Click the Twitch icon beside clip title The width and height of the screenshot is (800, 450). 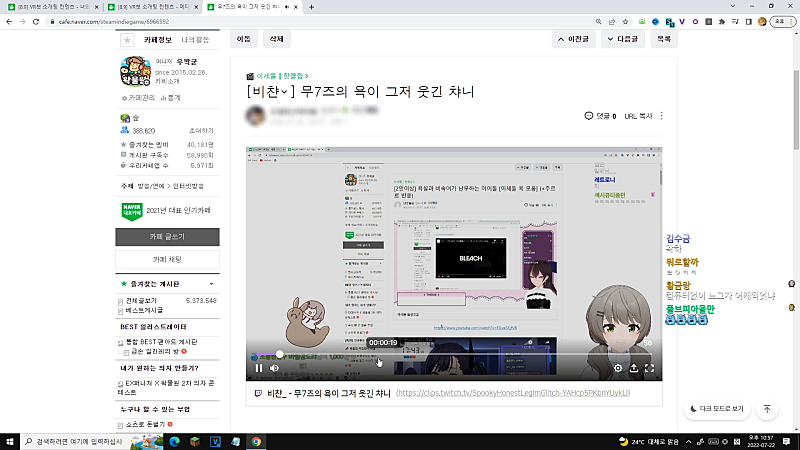coord(258,393)
